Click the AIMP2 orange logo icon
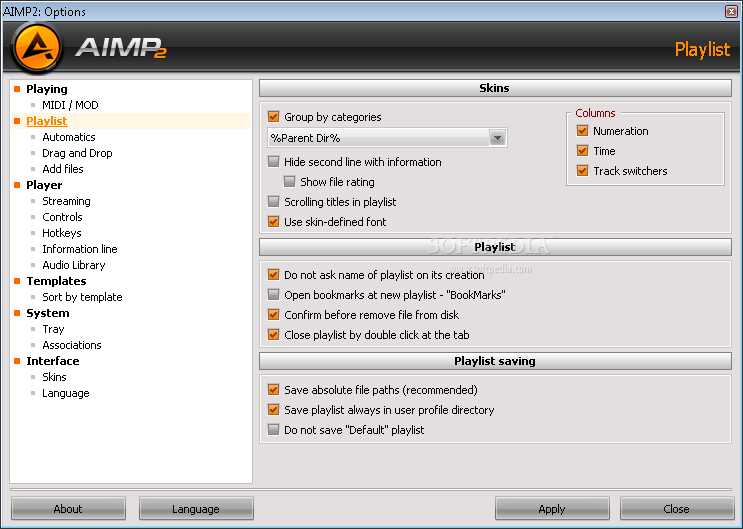 tap(37, 47)
